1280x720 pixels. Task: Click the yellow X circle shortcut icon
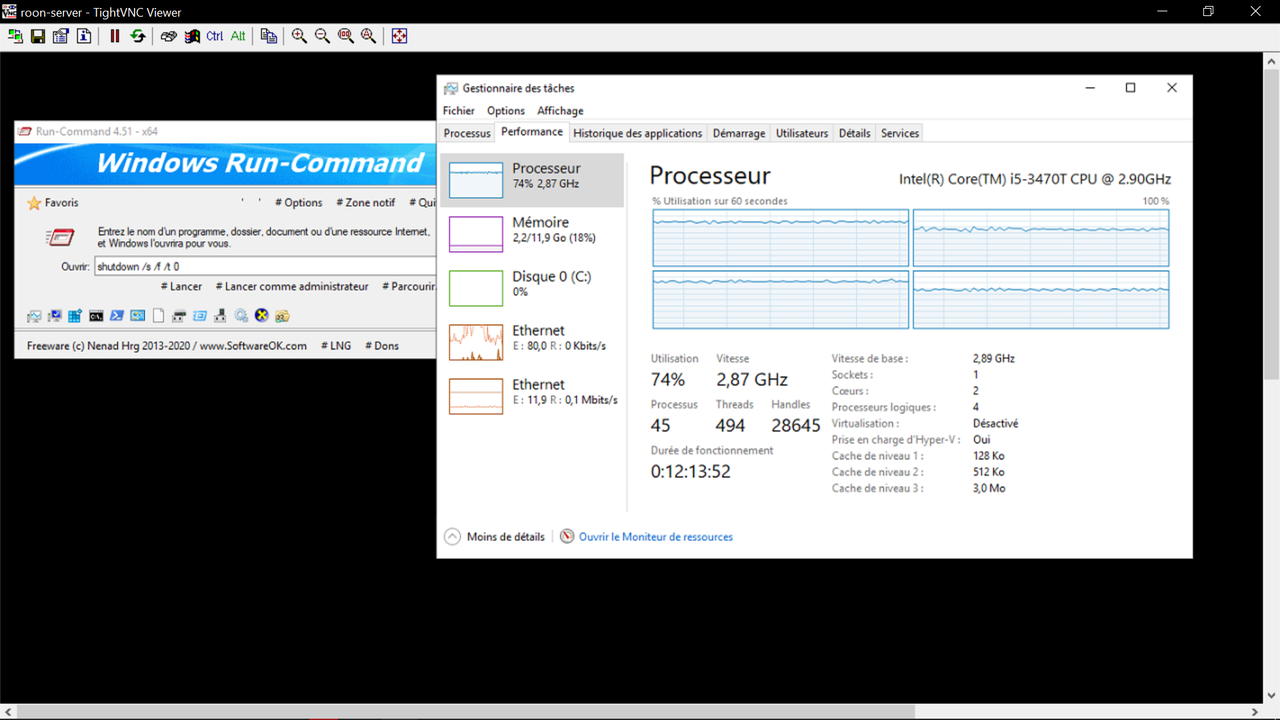click(262, 316)
